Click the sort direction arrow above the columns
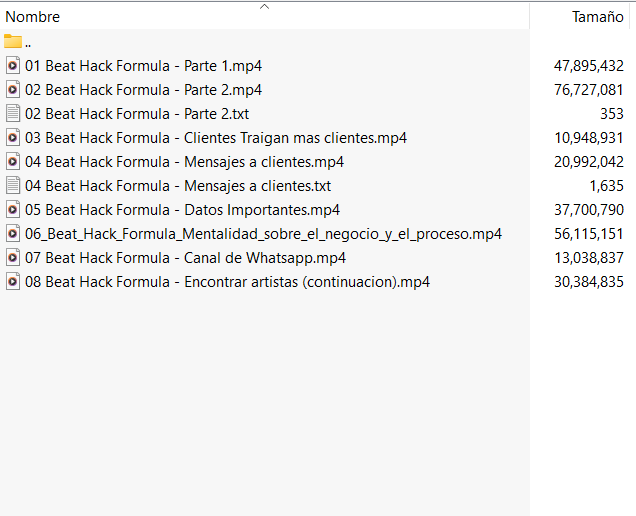Viewport: 636px width, 516px height. 264,7
